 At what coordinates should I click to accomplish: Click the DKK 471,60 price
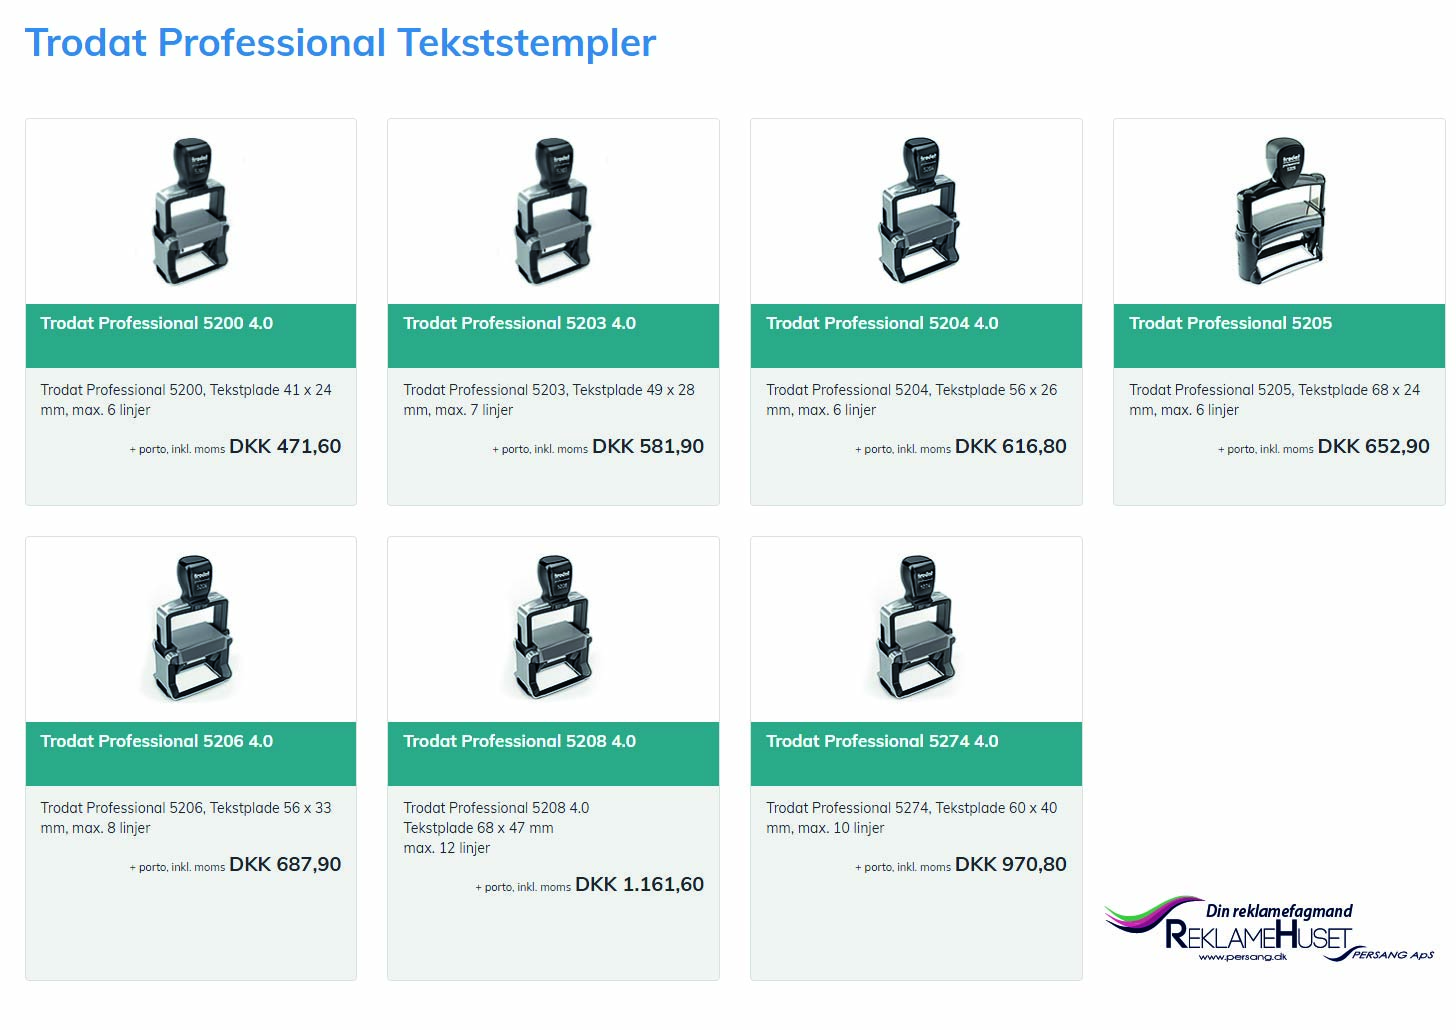click(x=285, y=446)
